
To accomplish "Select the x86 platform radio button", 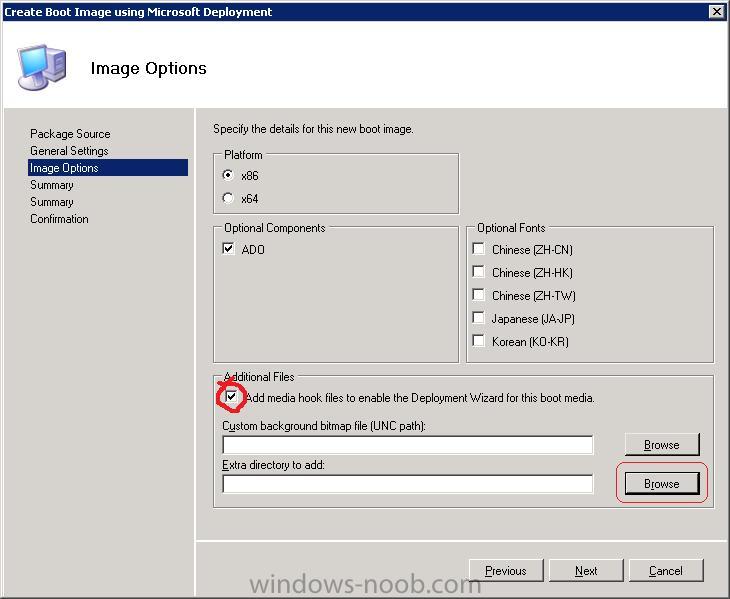I will pyautogui.click(x=228, y=175).
